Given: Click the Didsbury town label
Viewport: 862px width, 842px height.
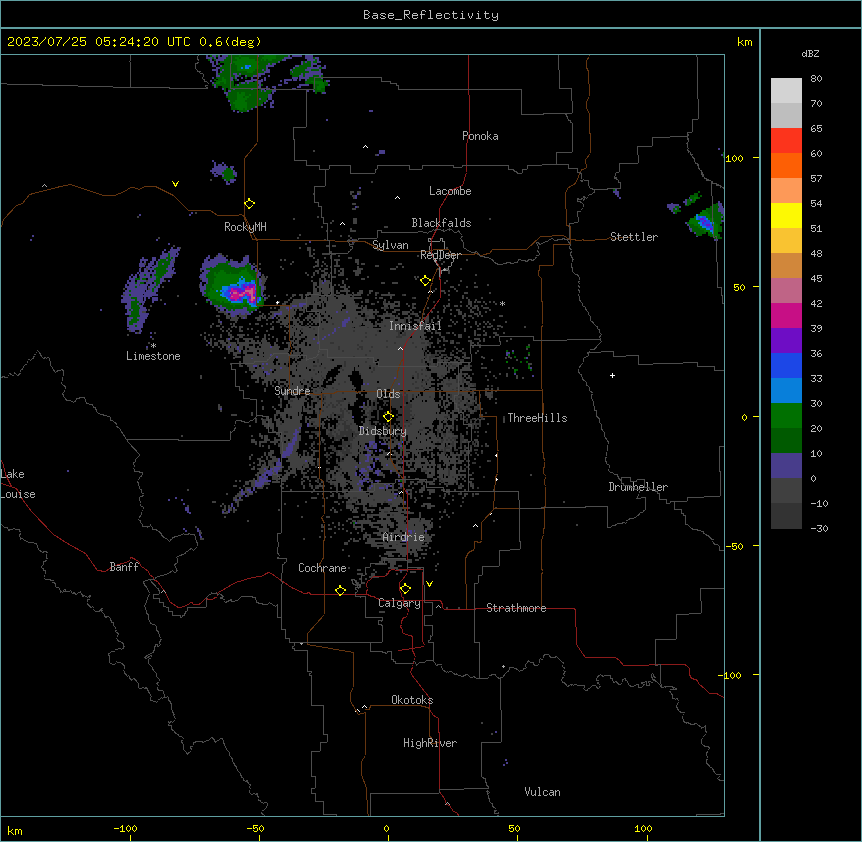Looking at the screenshot, I should tap(382, 431).
